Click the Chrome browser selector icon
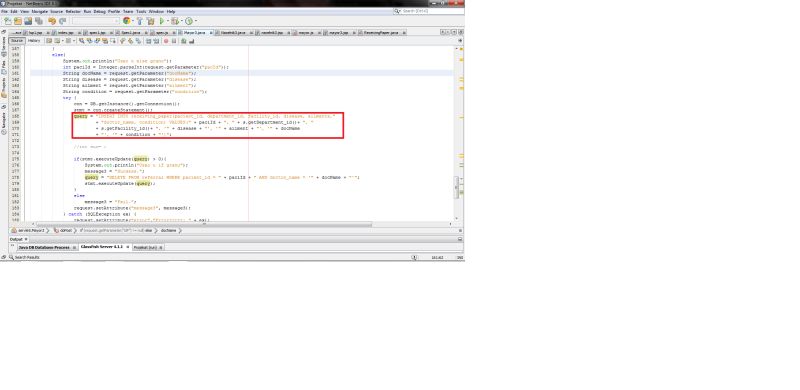Viewport: 800px width, 390px height. click(x=127, y=21)
